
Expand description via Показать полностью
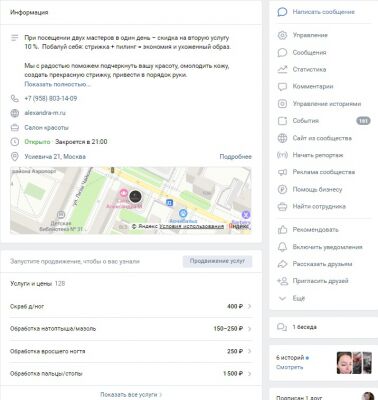[x=57, y=84]
